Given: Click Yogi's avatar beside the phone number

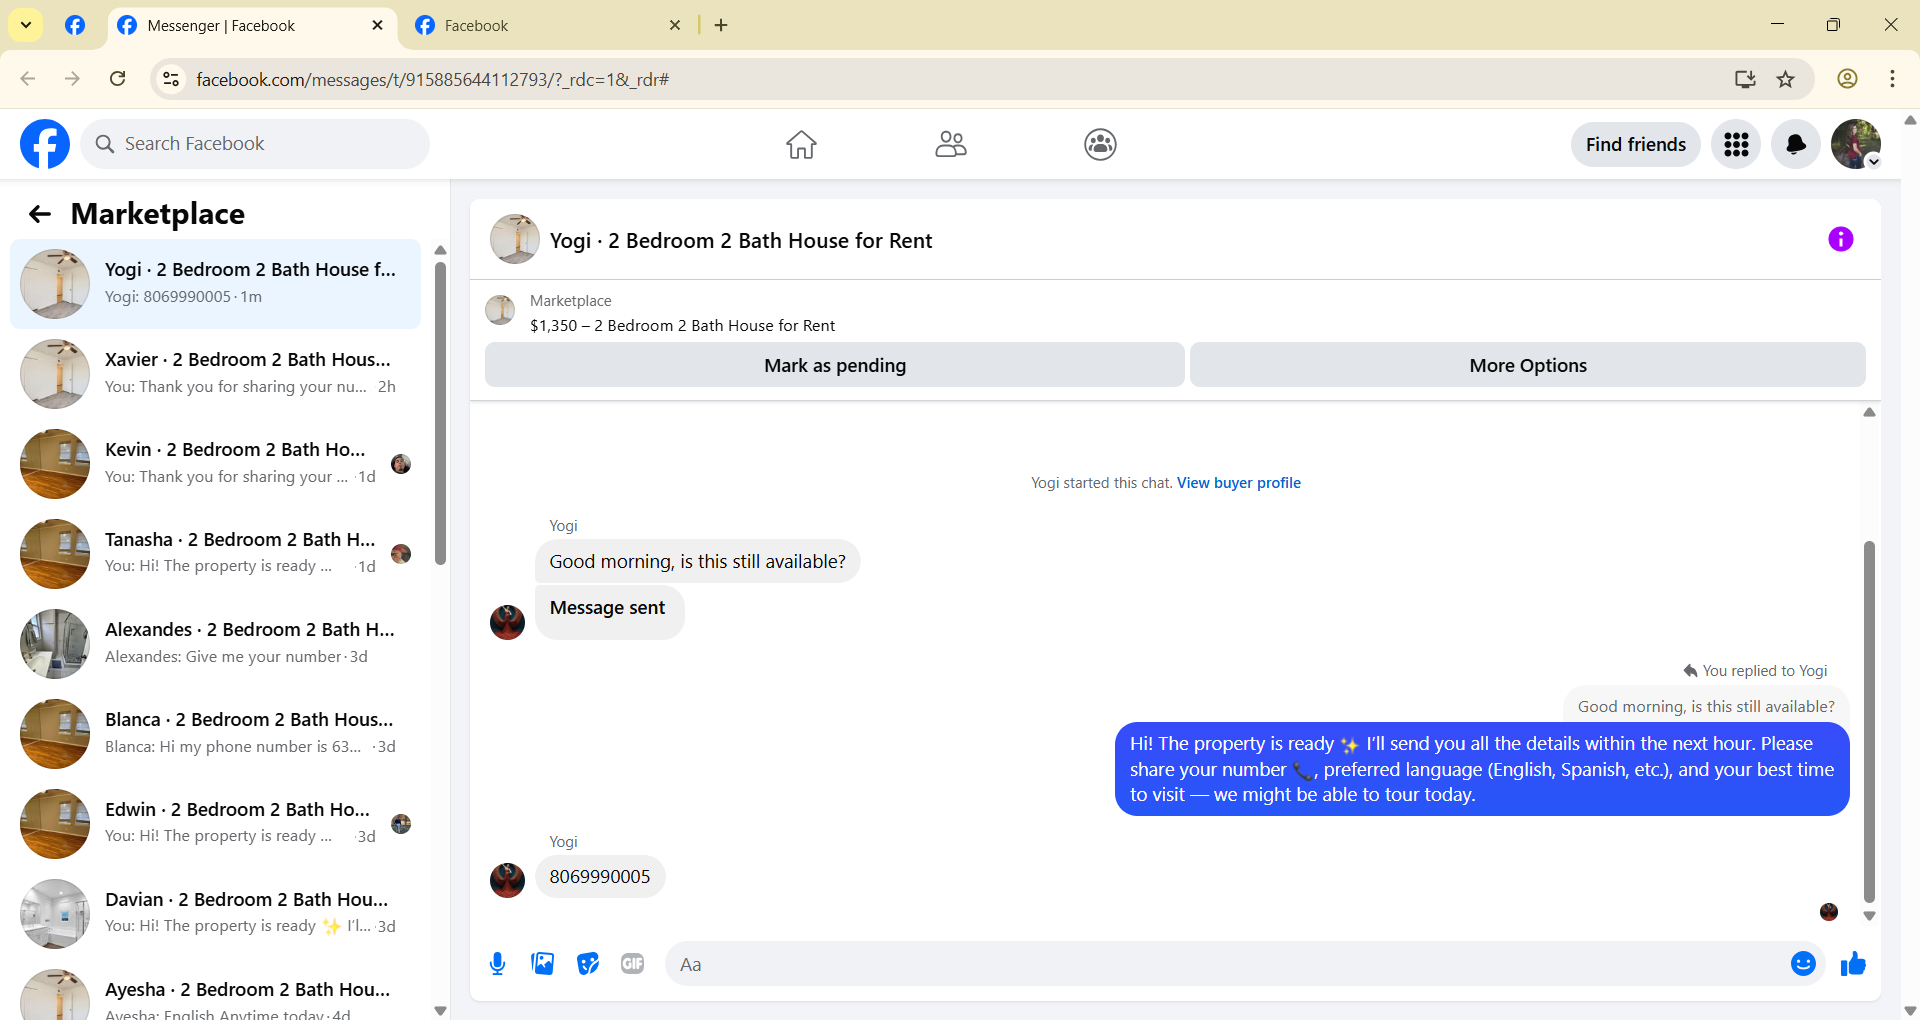Looking at the screenshot, I should point(507,880).
